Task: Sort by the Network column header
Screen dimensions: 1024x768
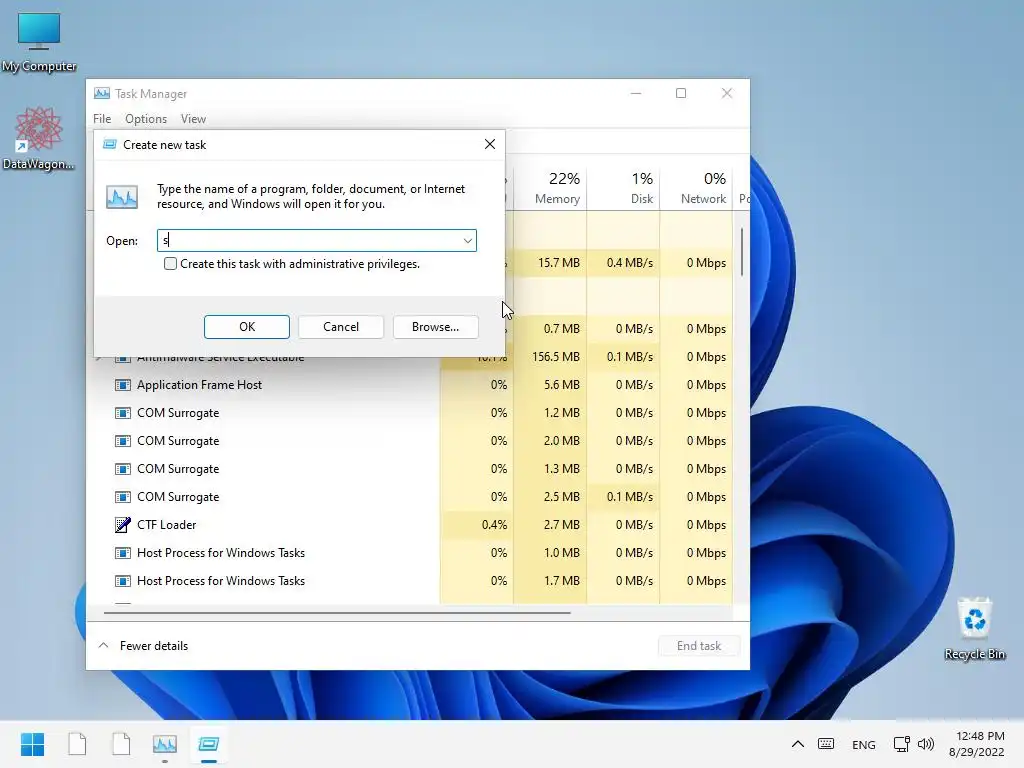Action: point(697,187)
